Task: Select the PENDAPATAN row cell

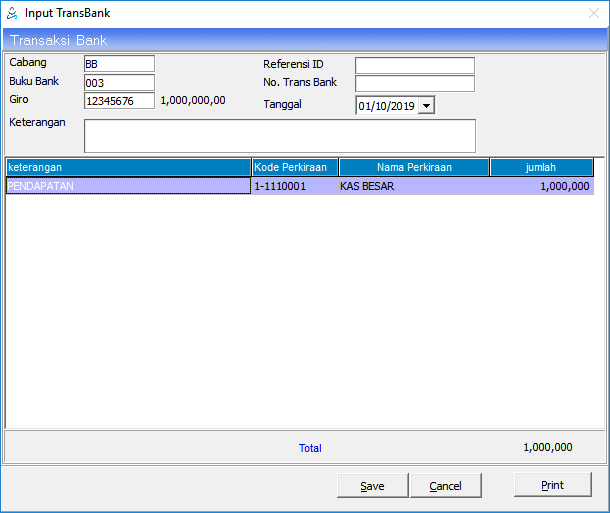Action: [x=128, y=186]
